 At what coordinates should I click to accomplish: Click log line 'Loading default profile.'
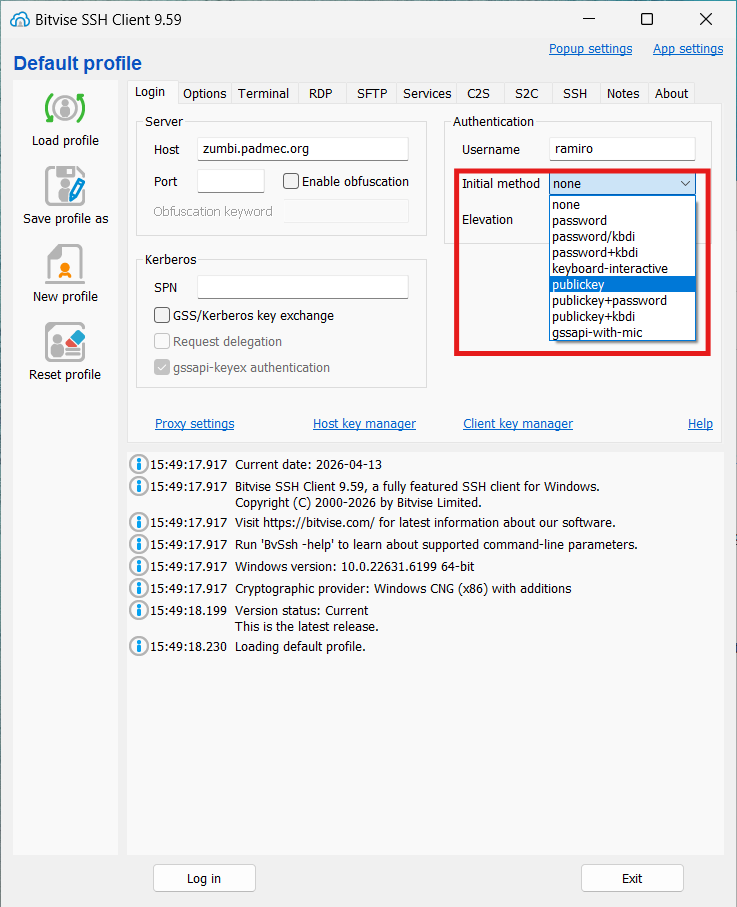click(300, 646)
